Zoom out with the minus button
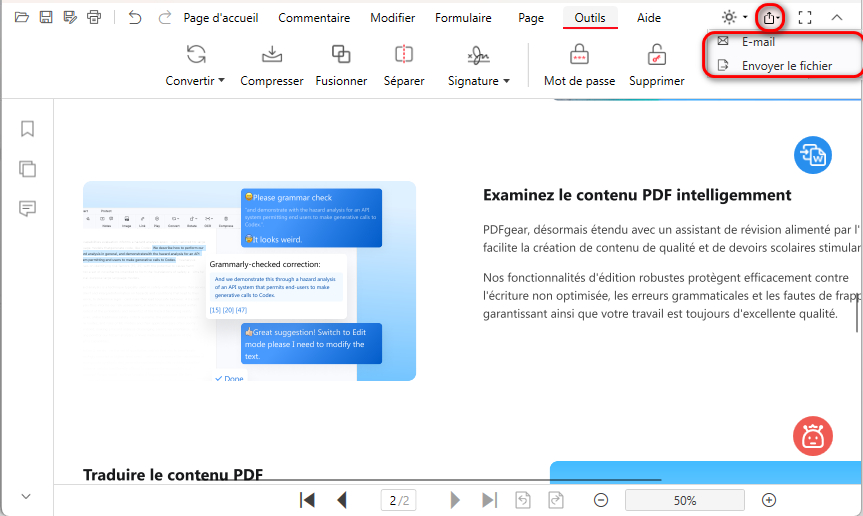 pos(601,500)
